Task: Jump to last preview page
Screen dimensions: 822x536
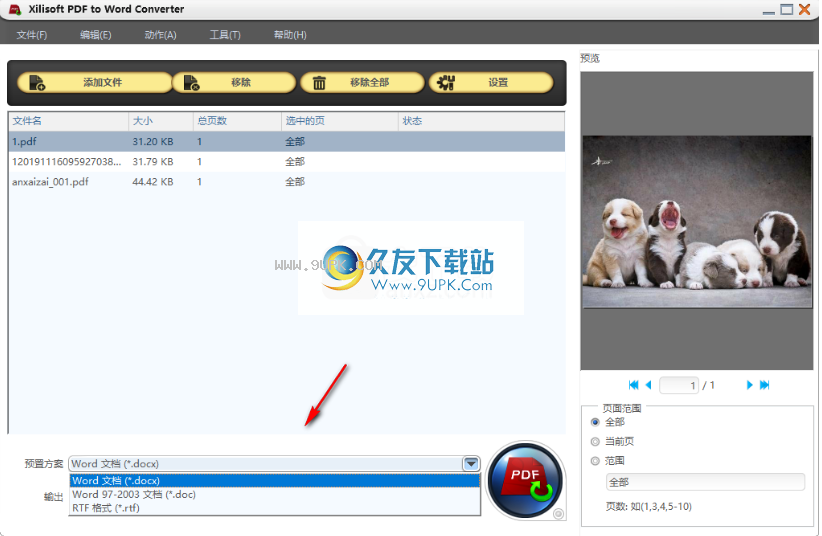Action: (x=764, y=385)
